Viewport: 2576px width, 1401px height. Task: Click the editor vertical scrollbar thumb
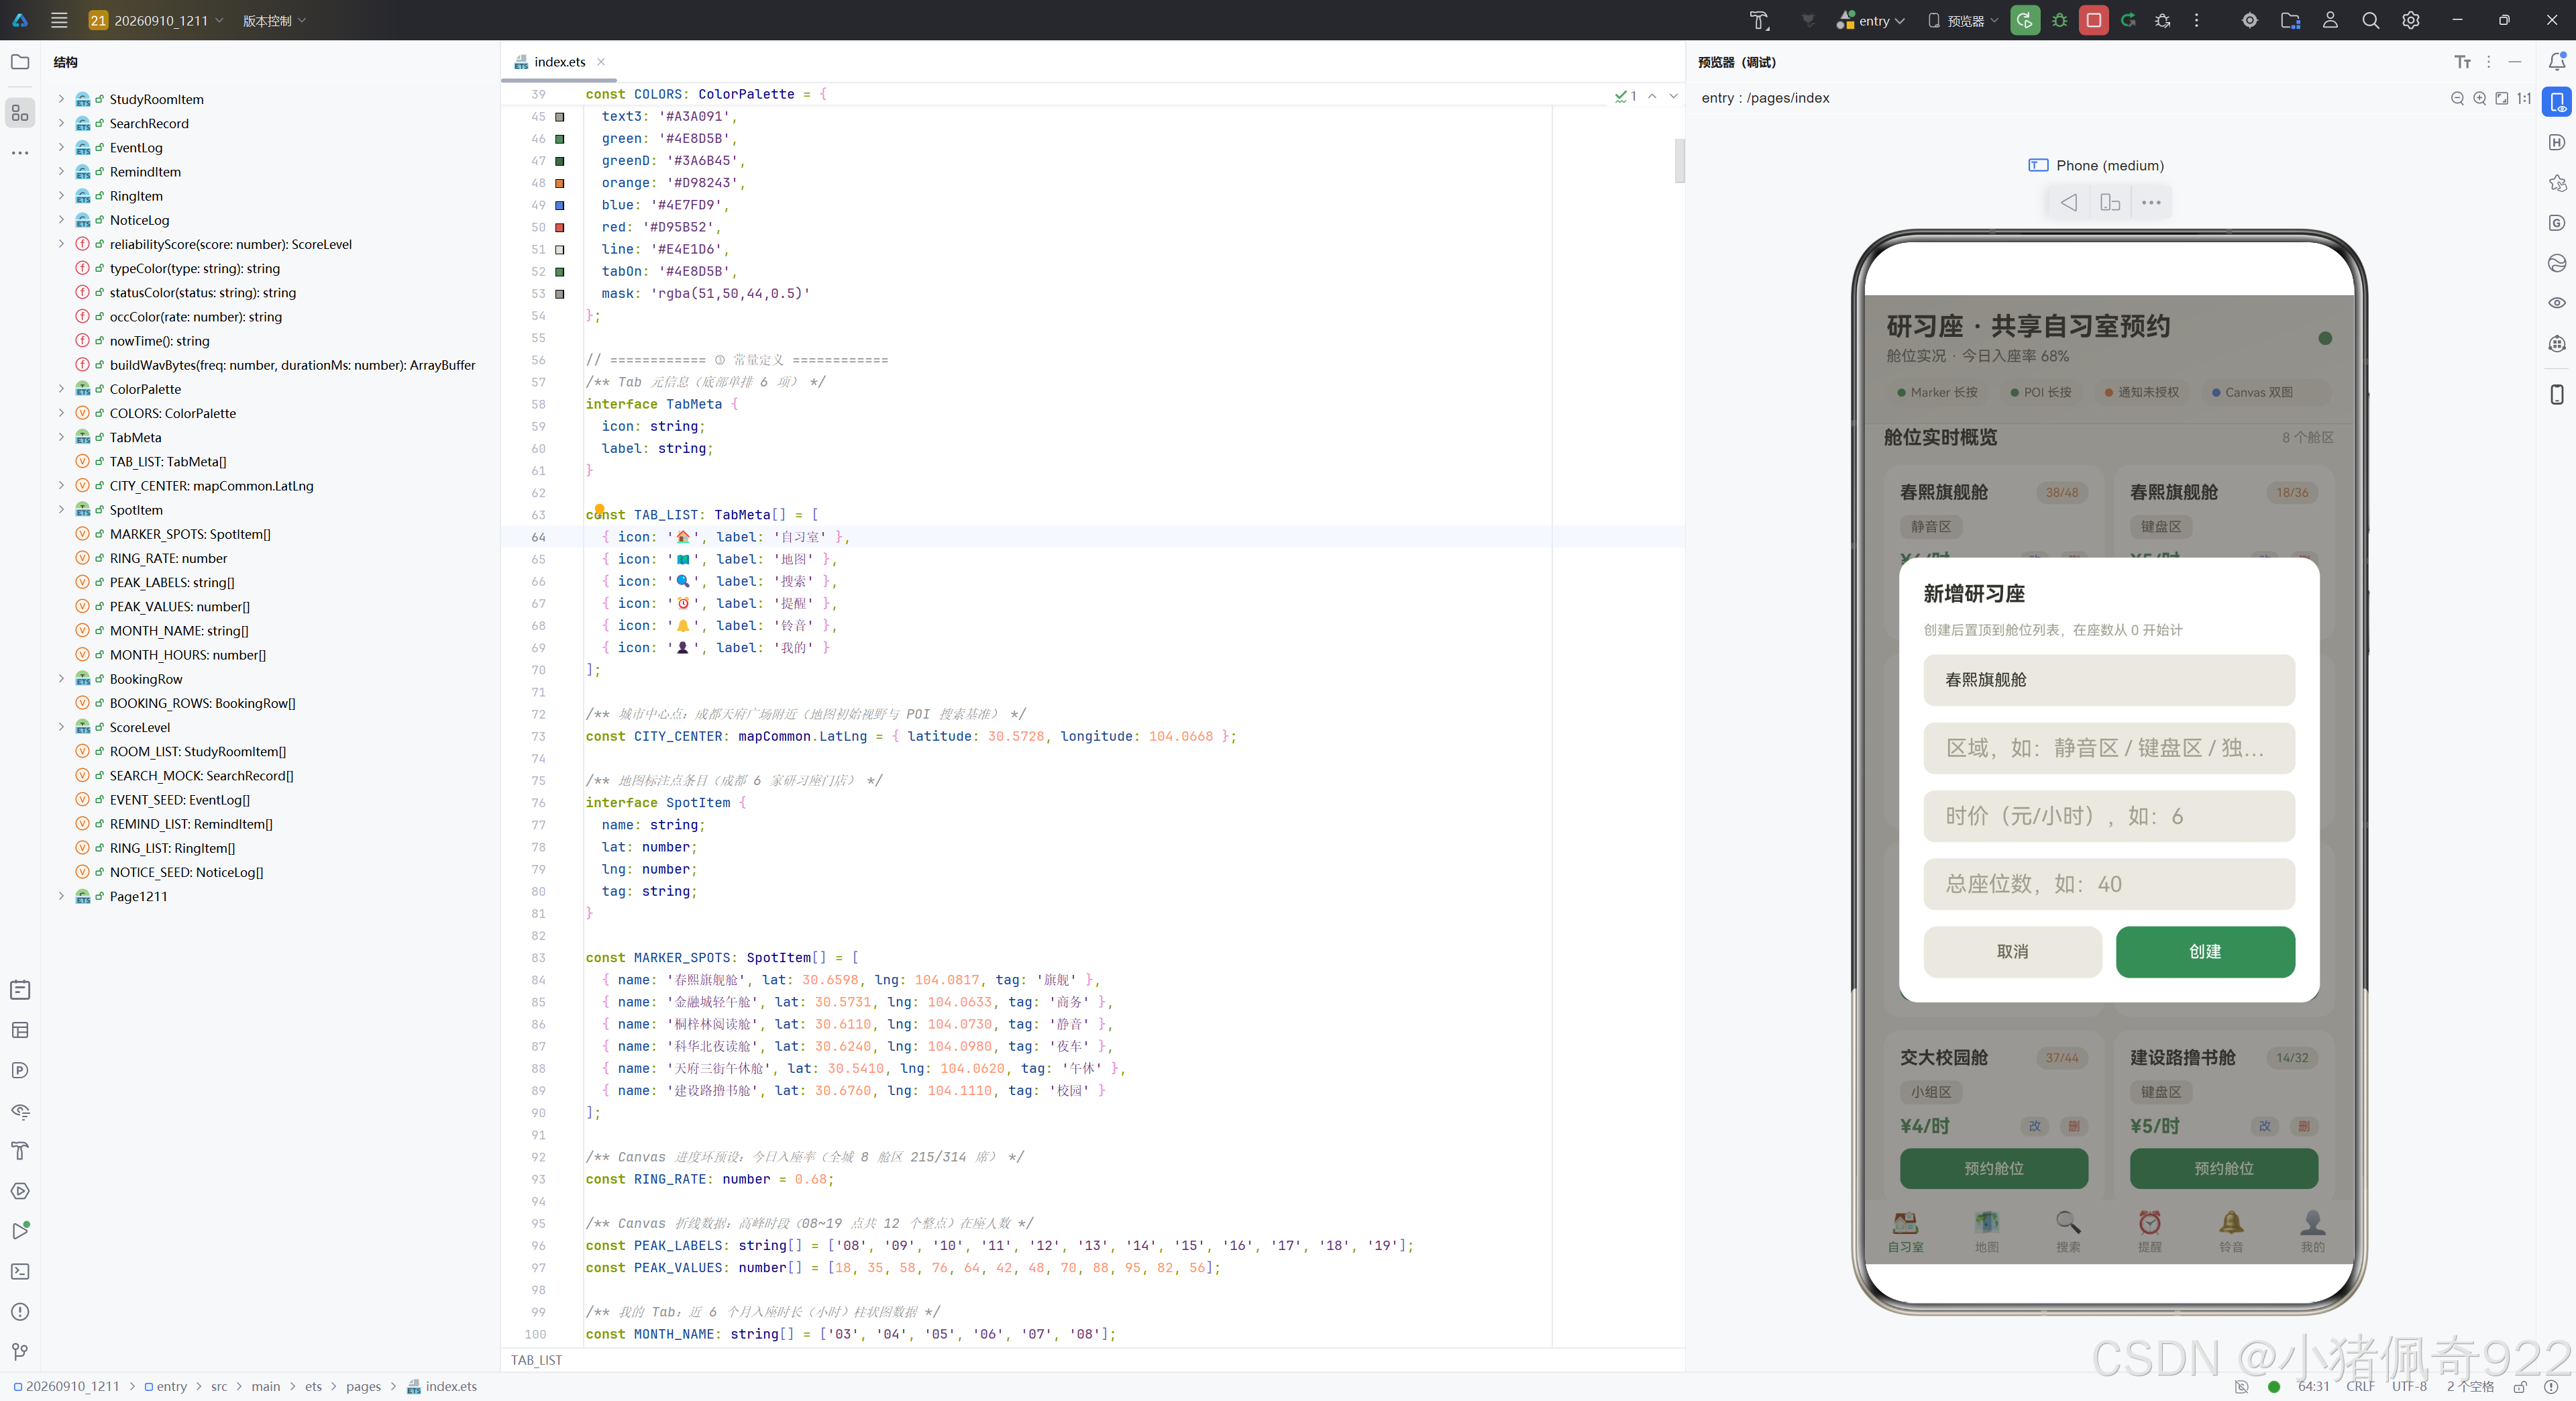click(1680, 161)
